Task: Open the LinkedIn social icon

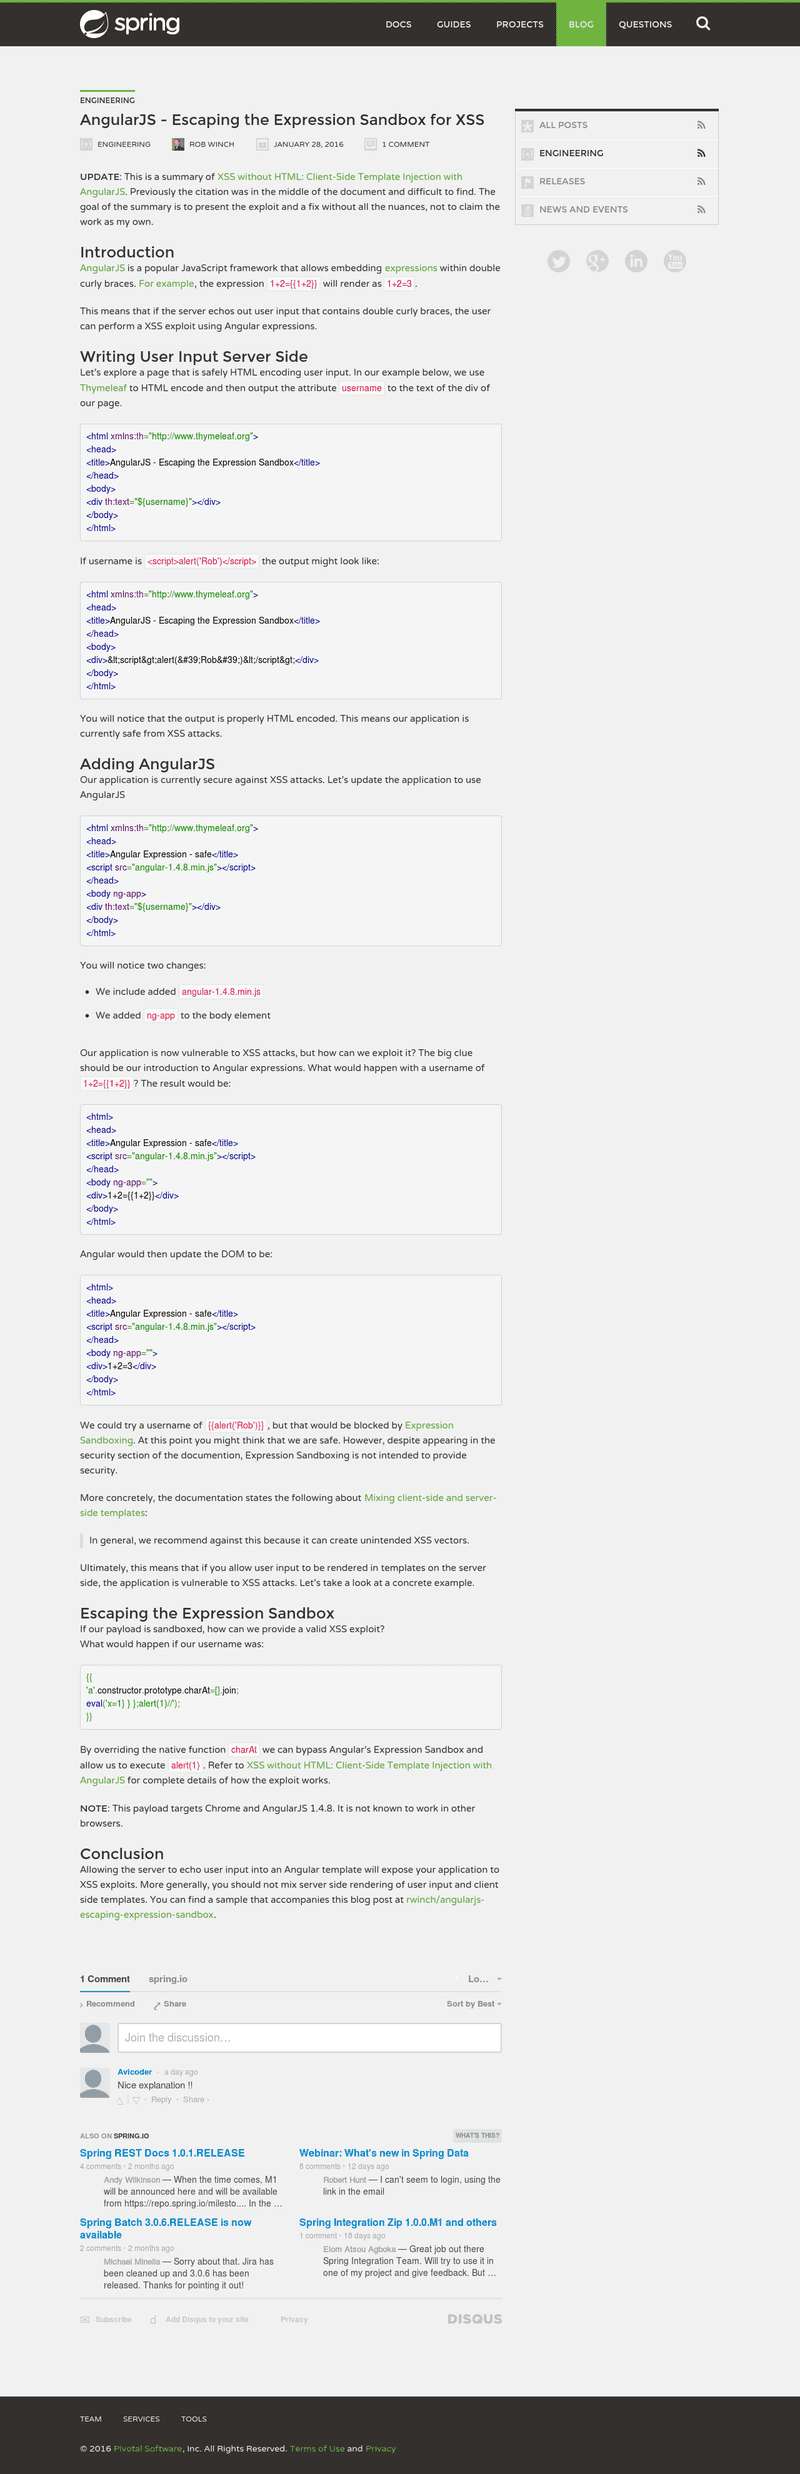Action: 636,261
